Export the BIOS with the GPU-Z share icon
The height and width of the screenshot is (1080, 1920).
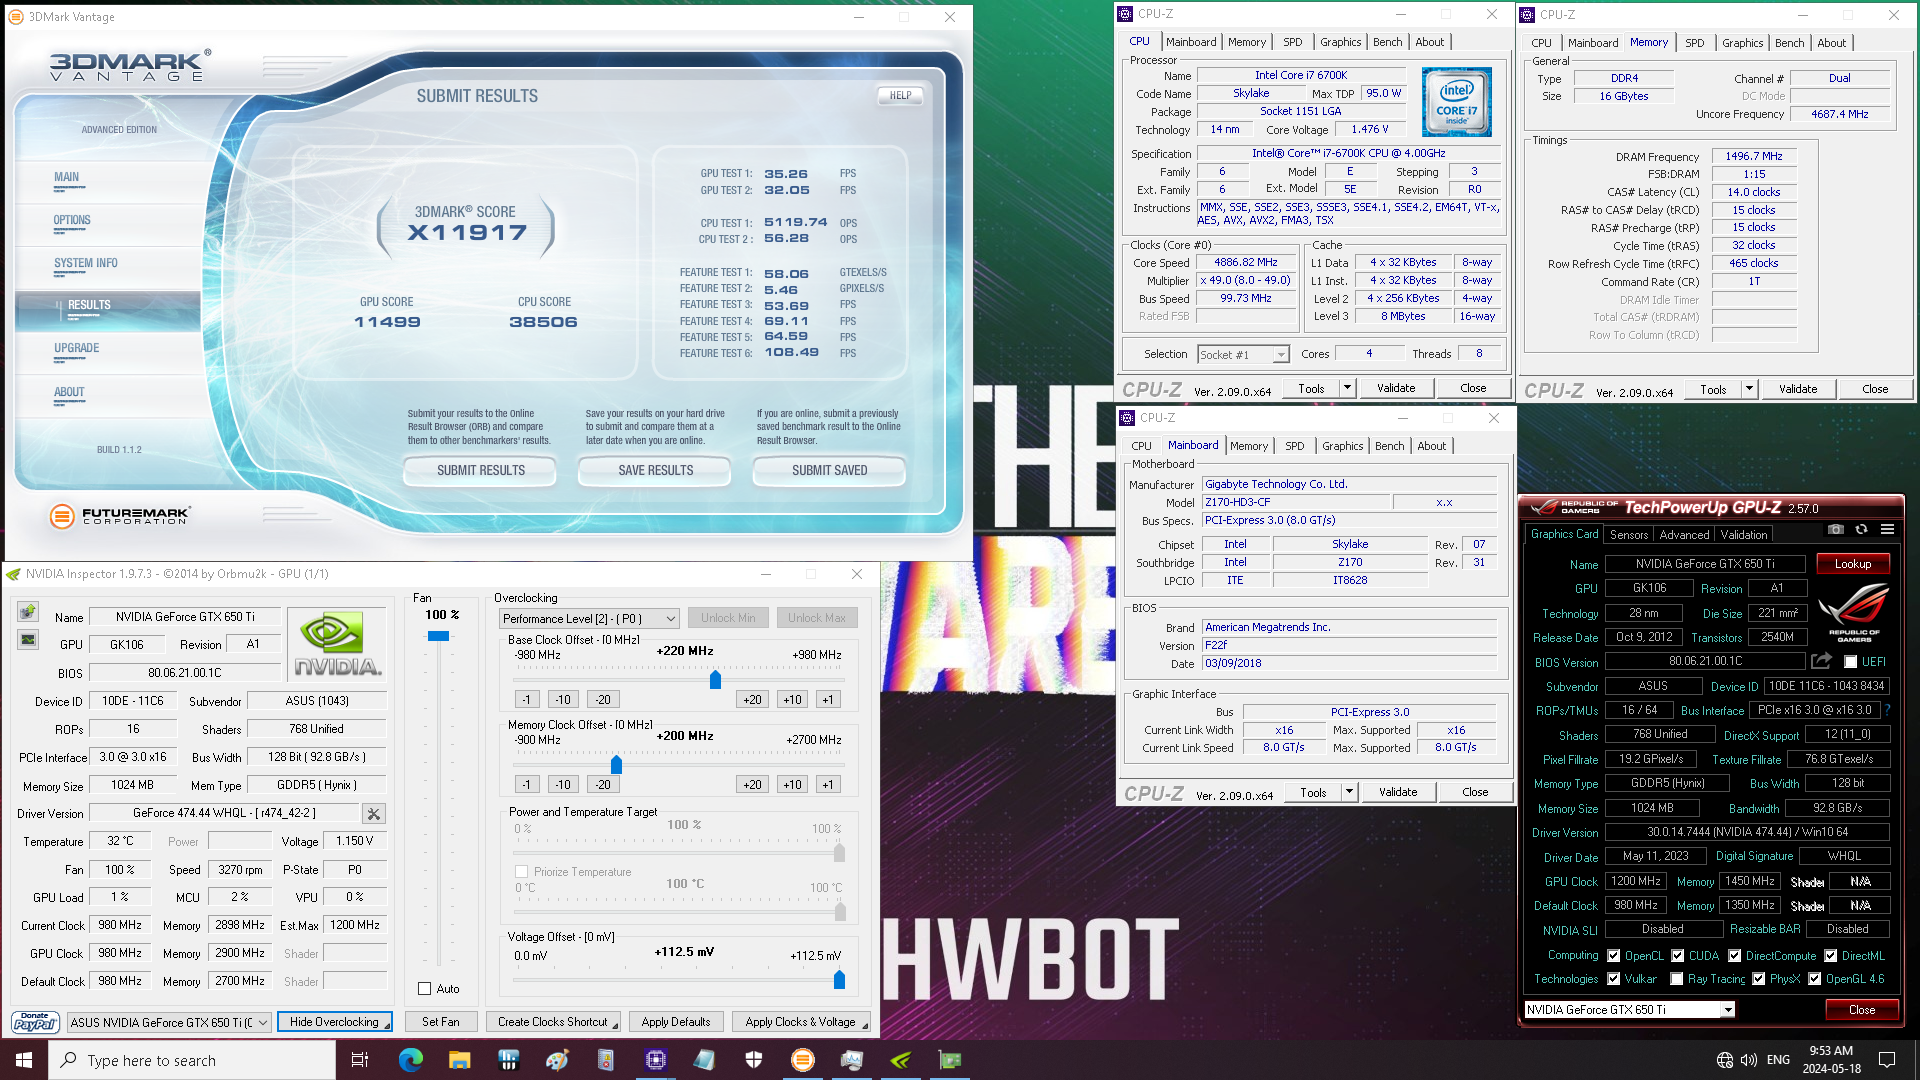(1821, 661)
